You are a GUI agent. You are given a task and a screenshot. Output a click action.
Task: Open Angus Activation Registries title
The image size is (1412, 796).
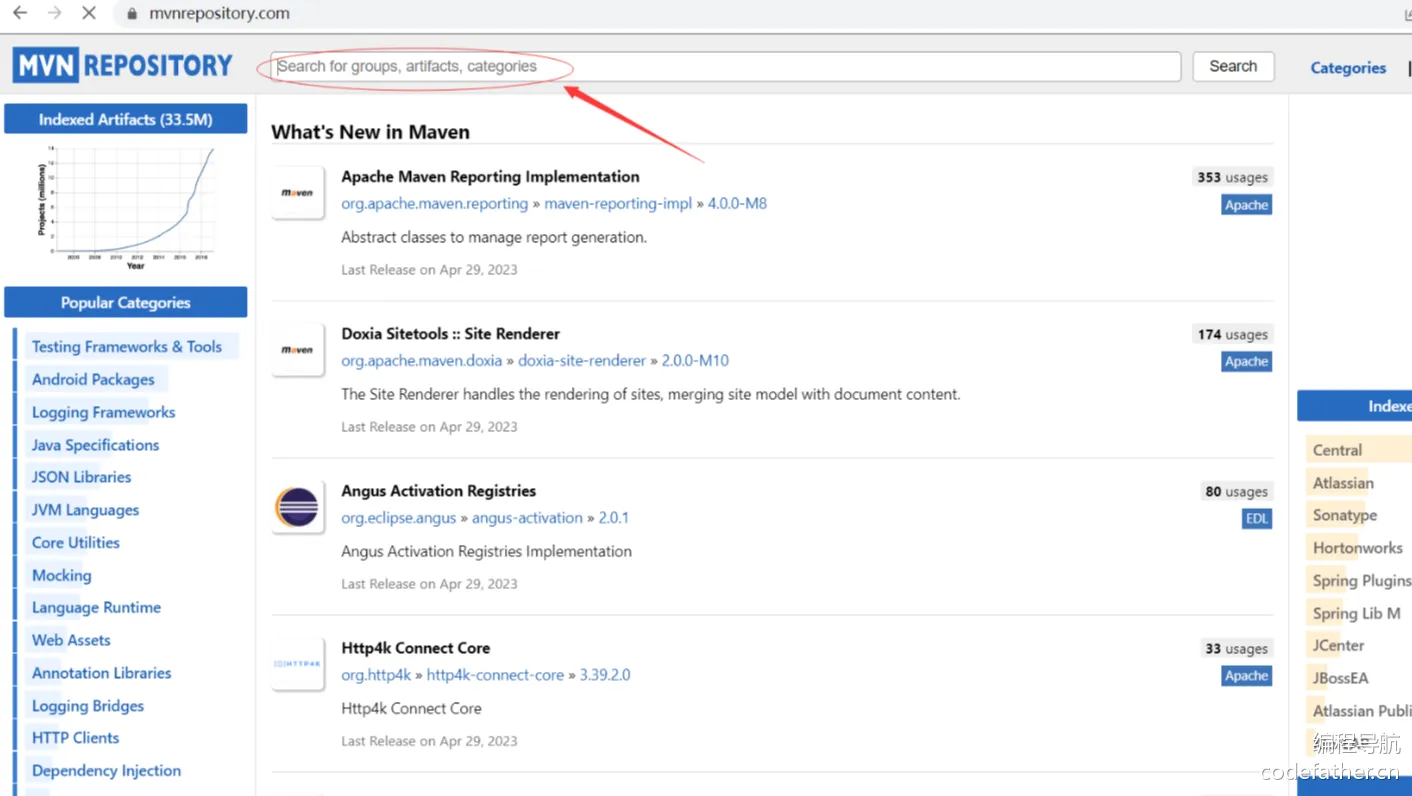438,491
